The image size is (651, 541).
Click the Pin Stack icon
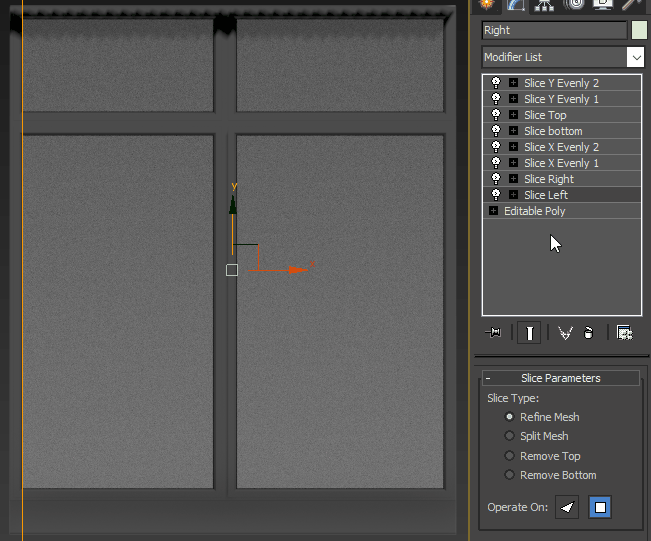pyautogui.click(x=493, y=333)
